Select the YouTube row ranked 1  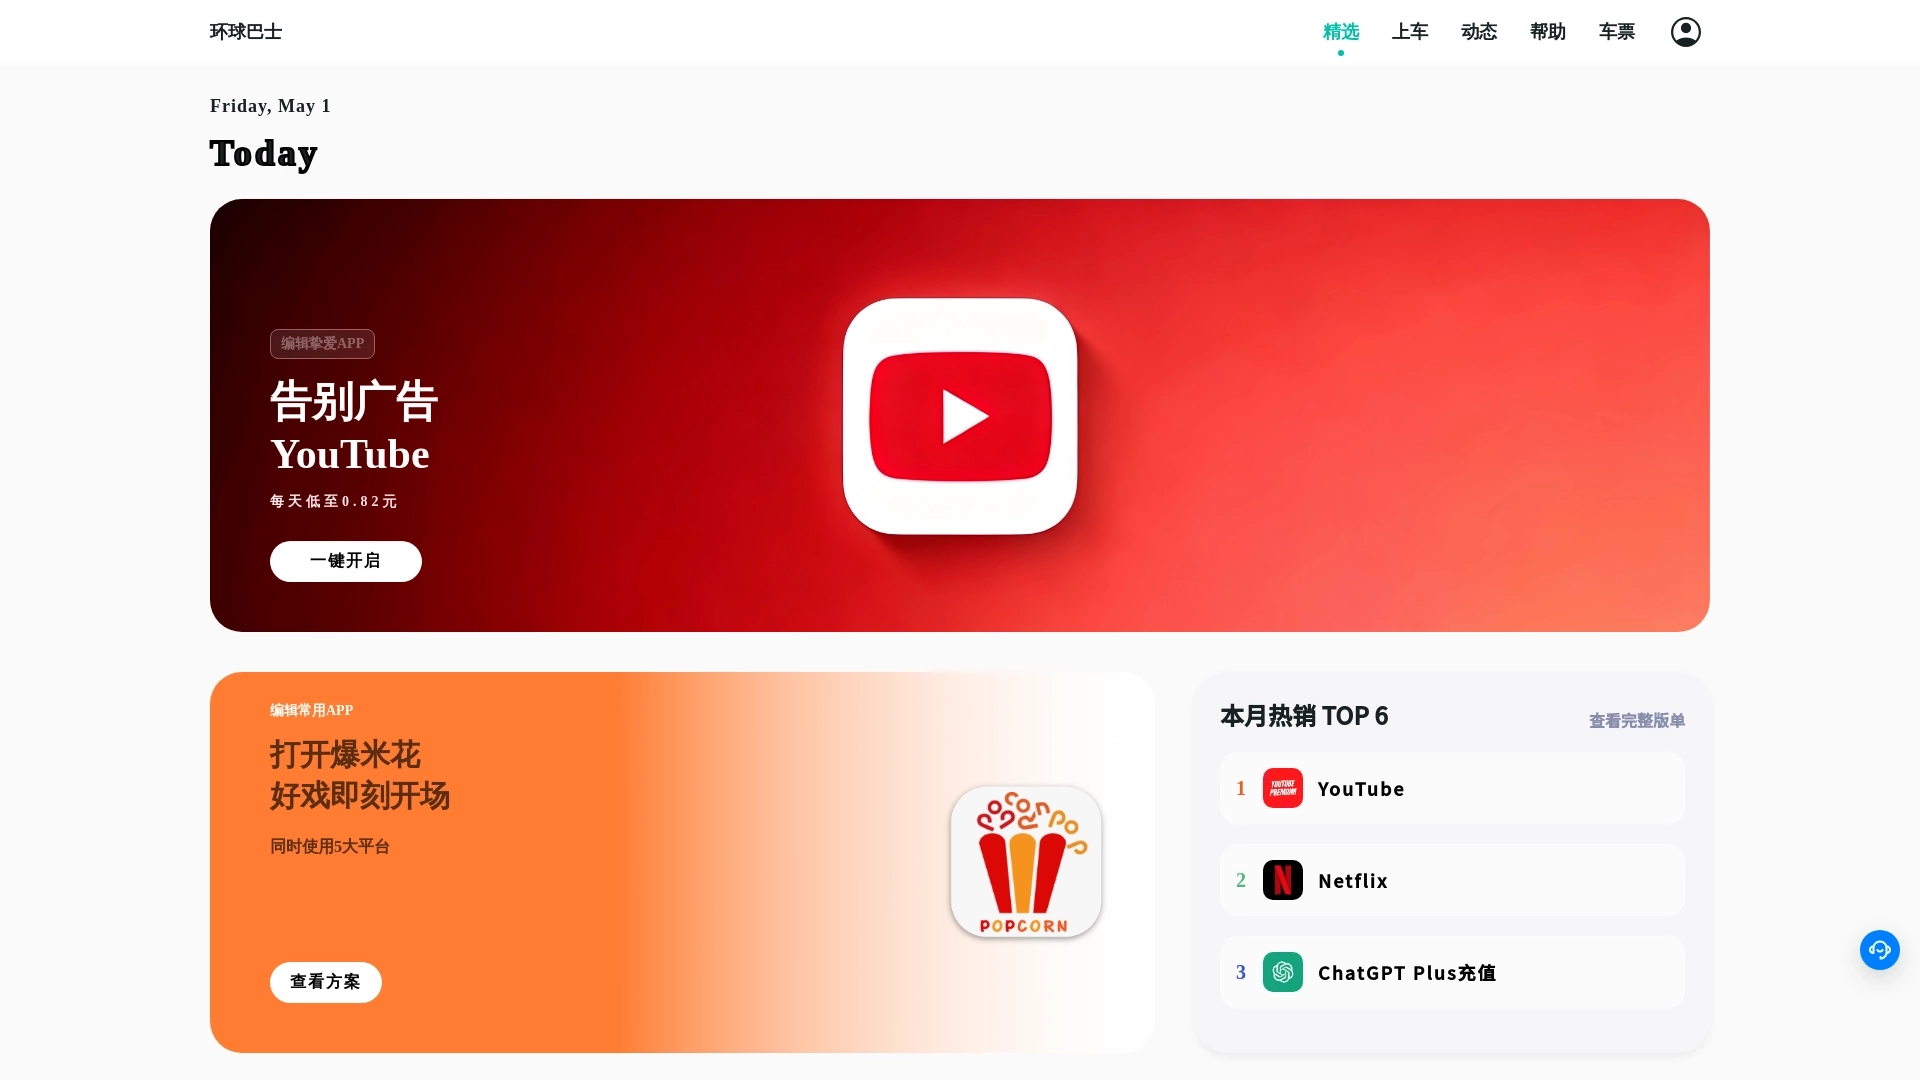click(1452, 788)
